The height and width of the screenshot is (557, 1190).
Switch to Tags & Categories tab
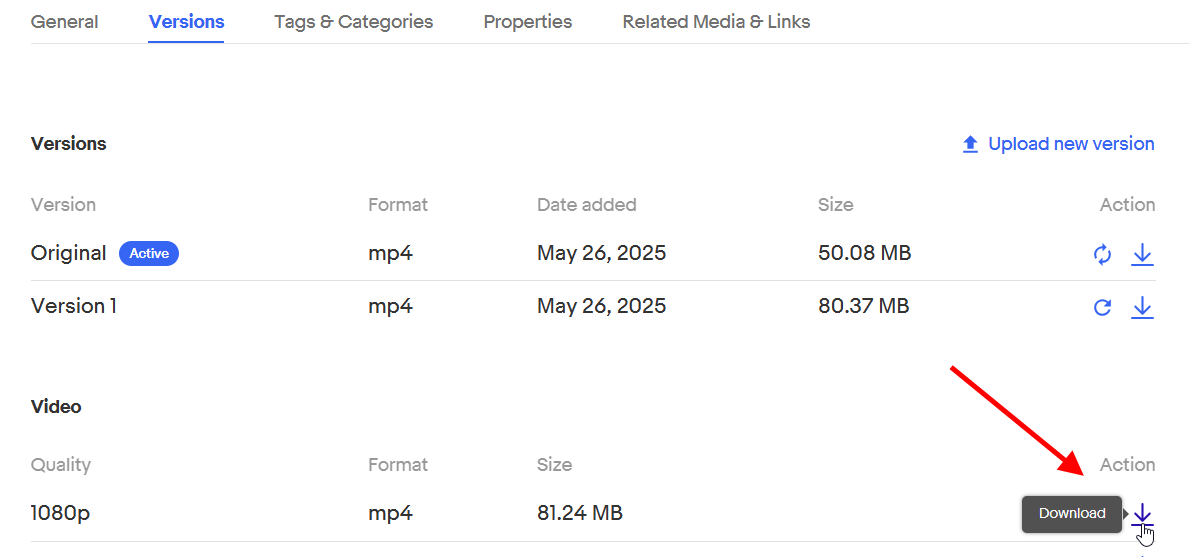[x=354, y=22]
